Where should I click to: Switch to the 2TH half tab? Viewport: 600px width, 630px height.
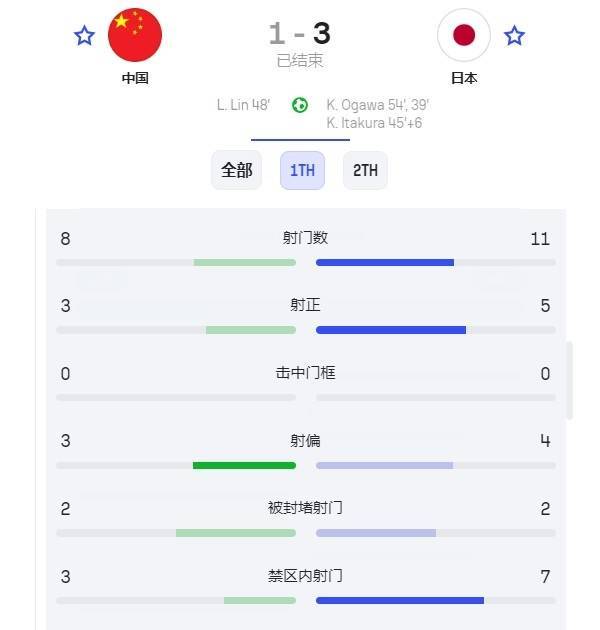365,170
